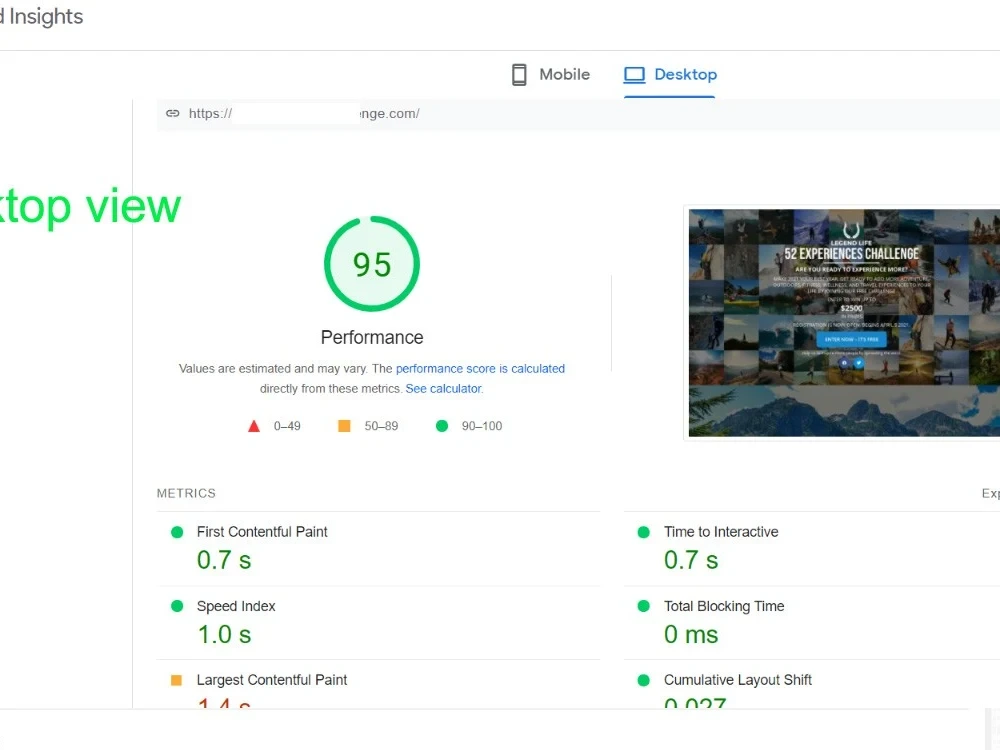Open the 'See calculator' link
The image size is (1000, 750).
(444, 388)
